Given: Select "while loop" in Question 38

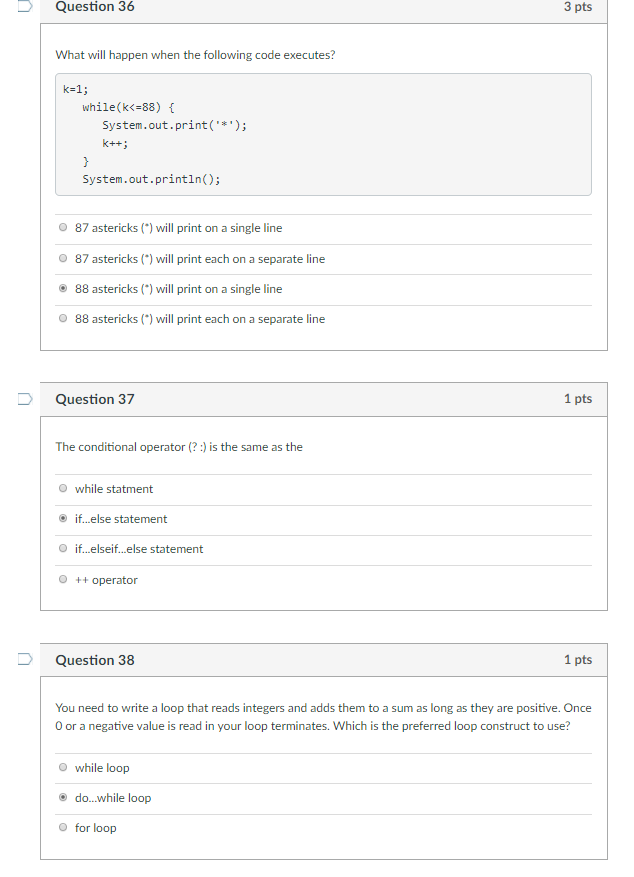Looking at the screenshot, I should point(62,767).
